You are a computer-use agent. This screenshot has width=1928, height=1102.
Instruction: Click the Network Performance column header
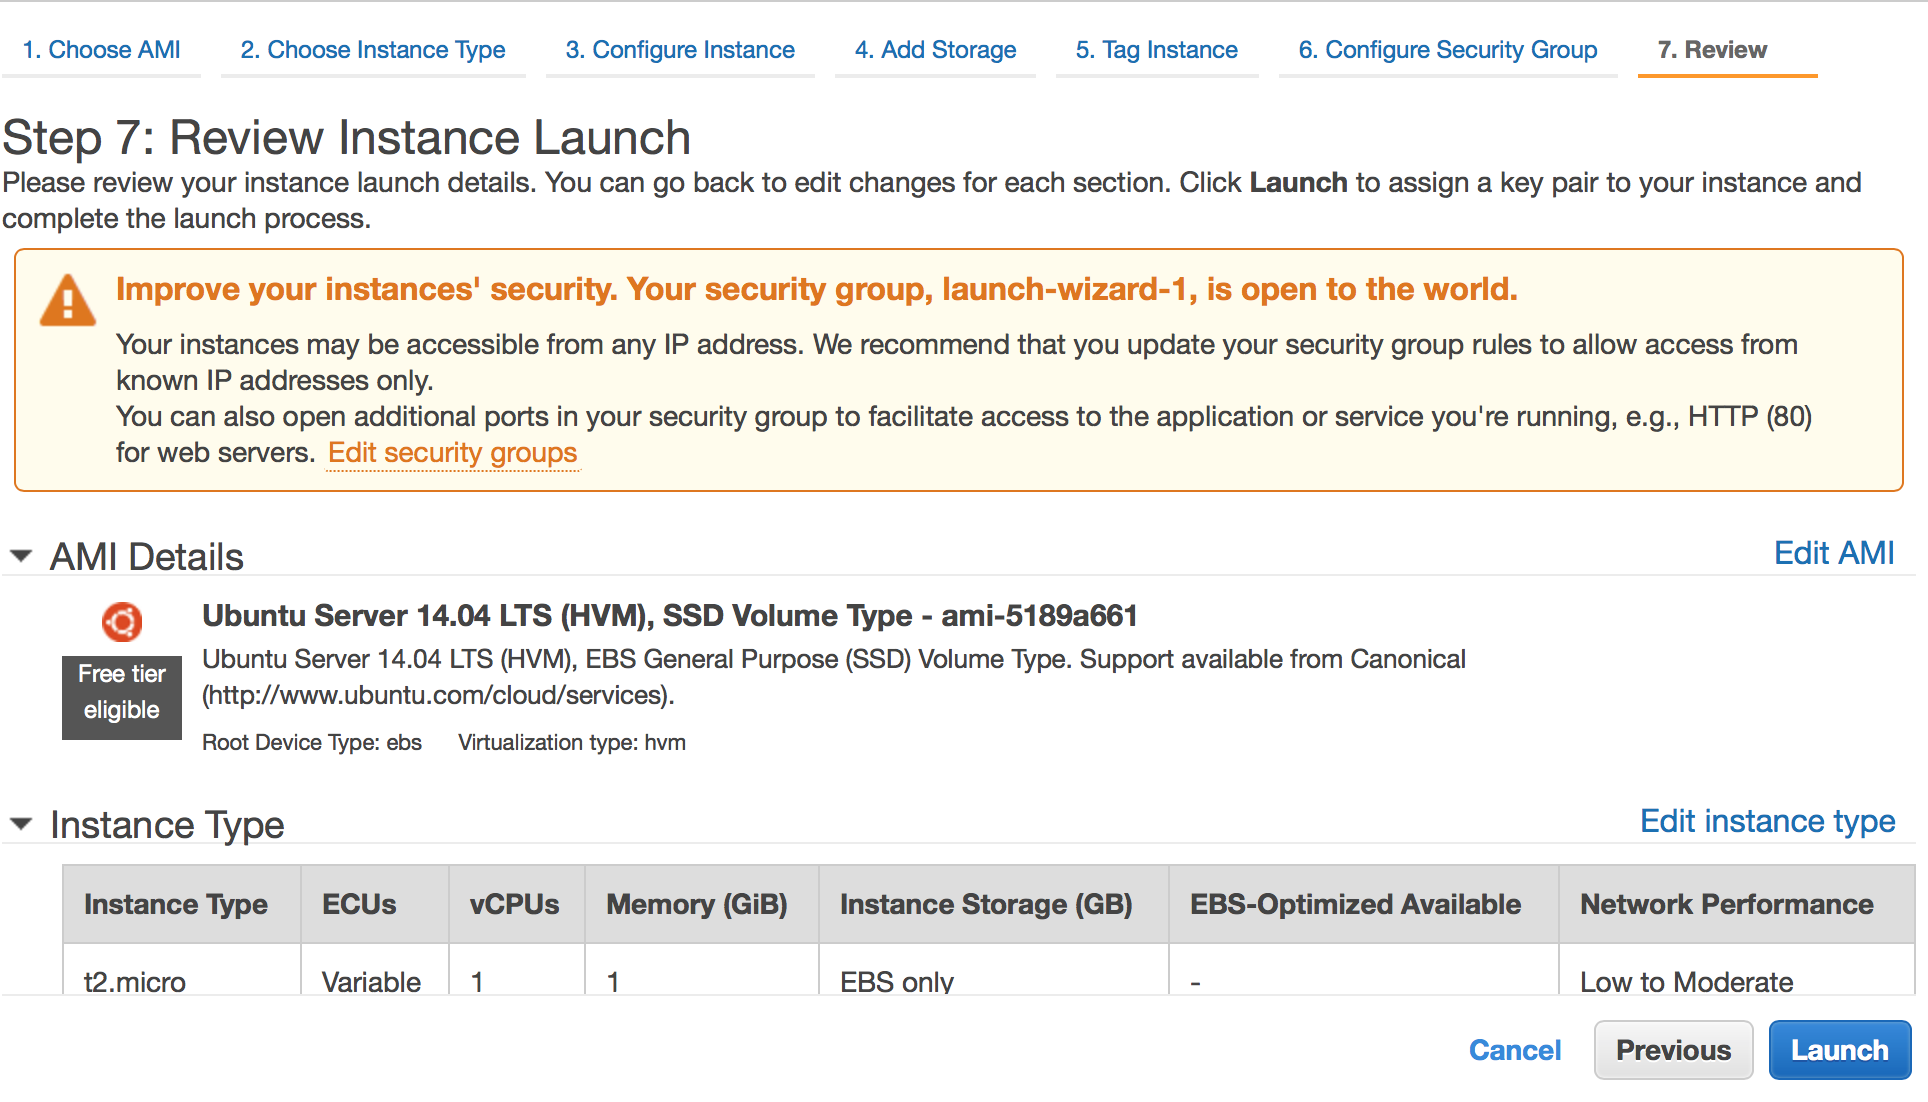[1726, 904]
